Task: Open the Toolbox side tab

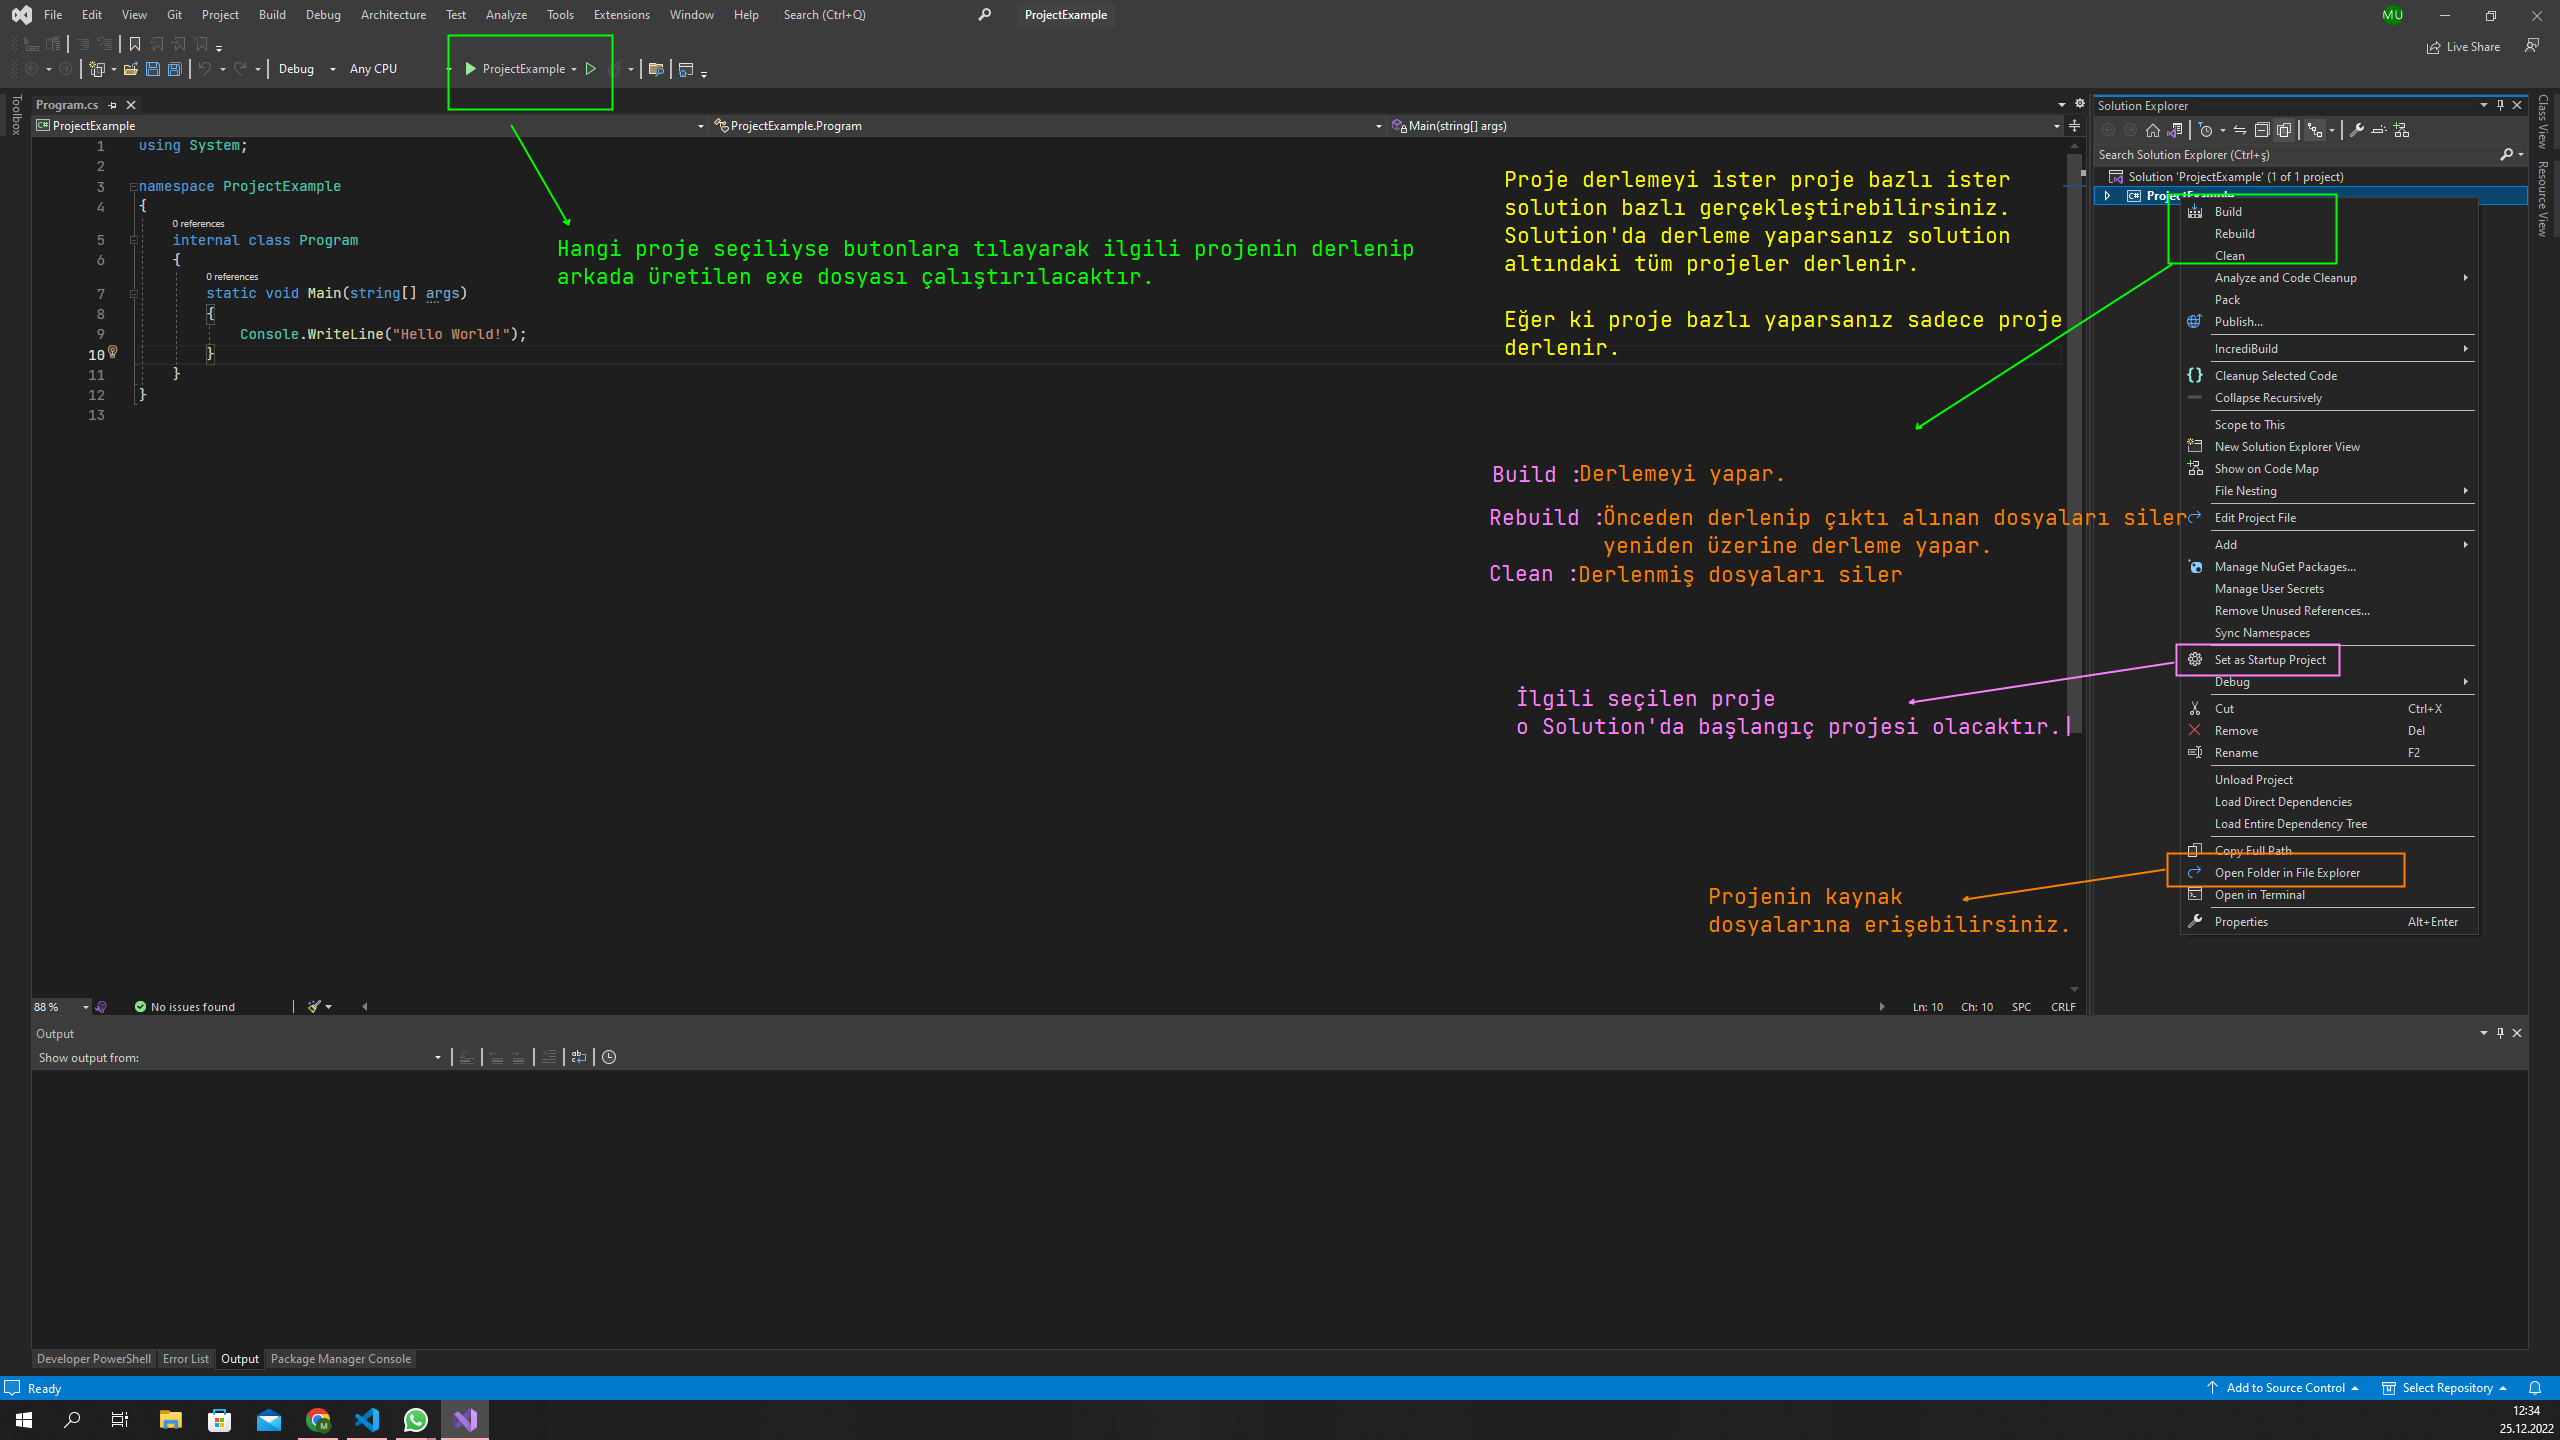Action: click(16, 115)
